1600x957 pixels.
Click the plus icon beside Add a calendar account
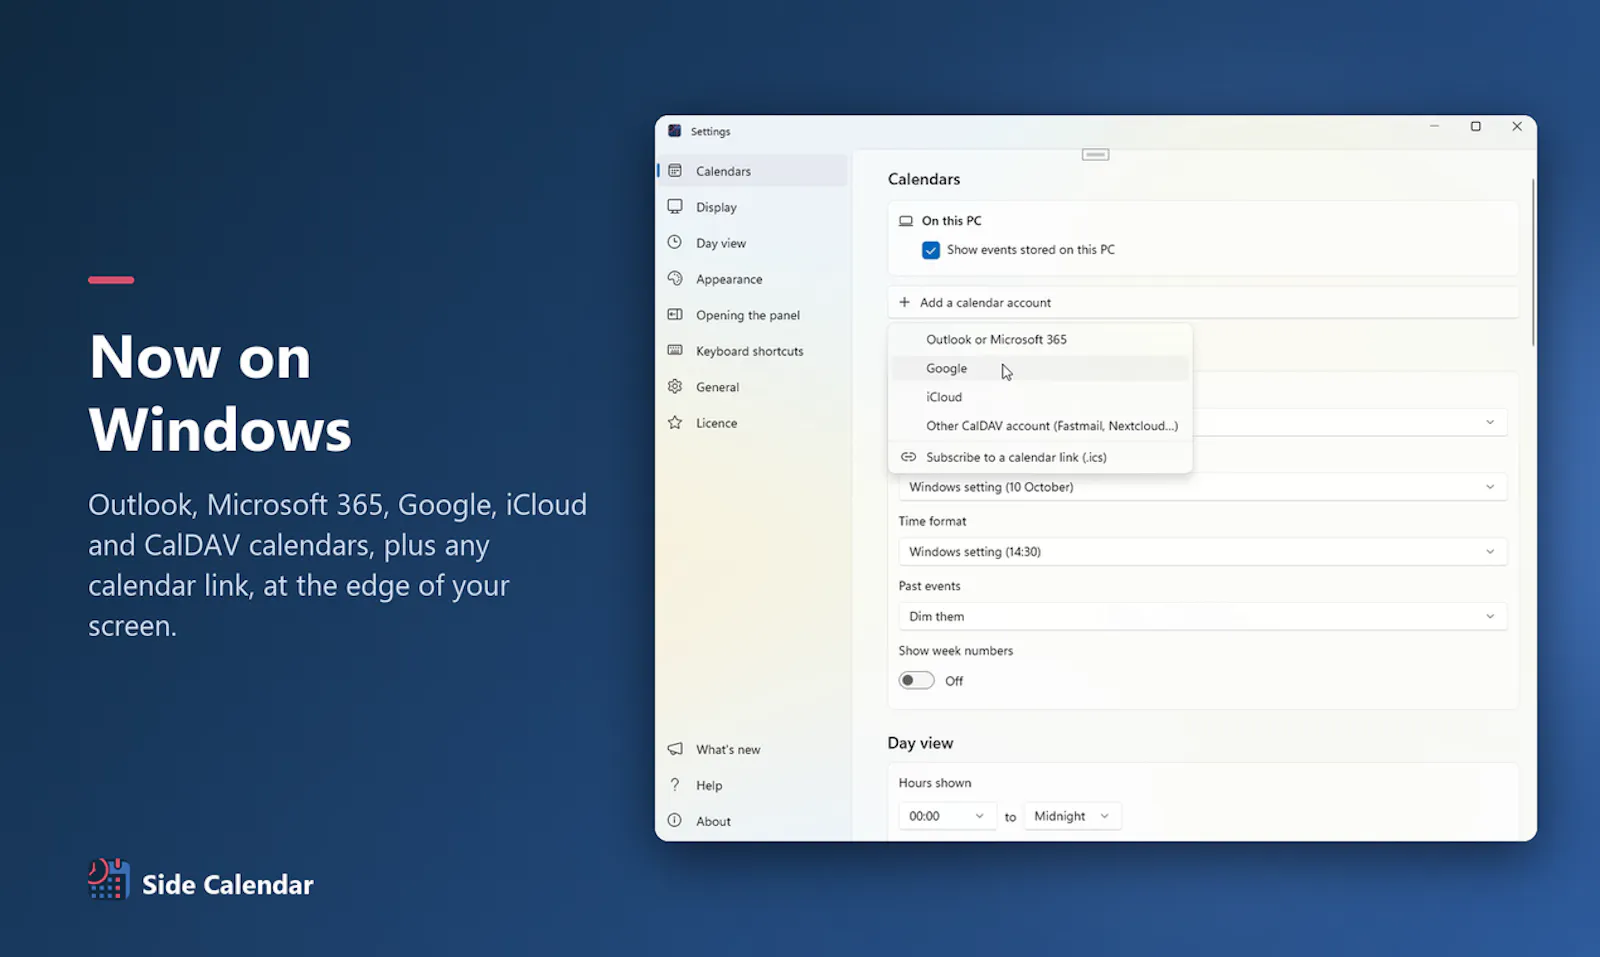[905, 302]
